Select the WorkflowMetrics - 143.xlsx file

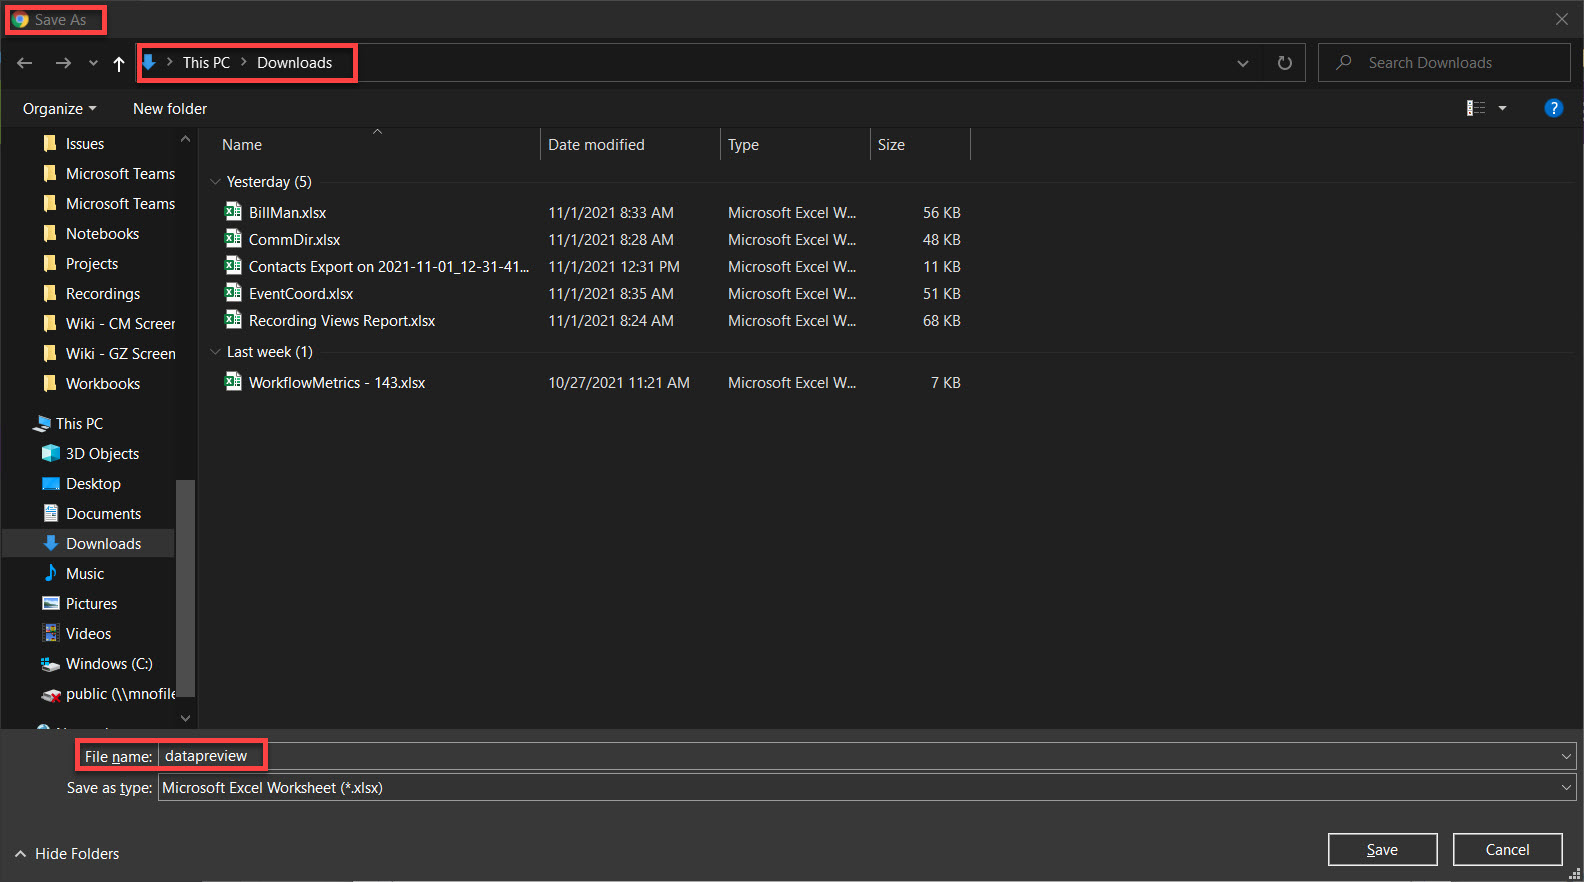point(336,382)
